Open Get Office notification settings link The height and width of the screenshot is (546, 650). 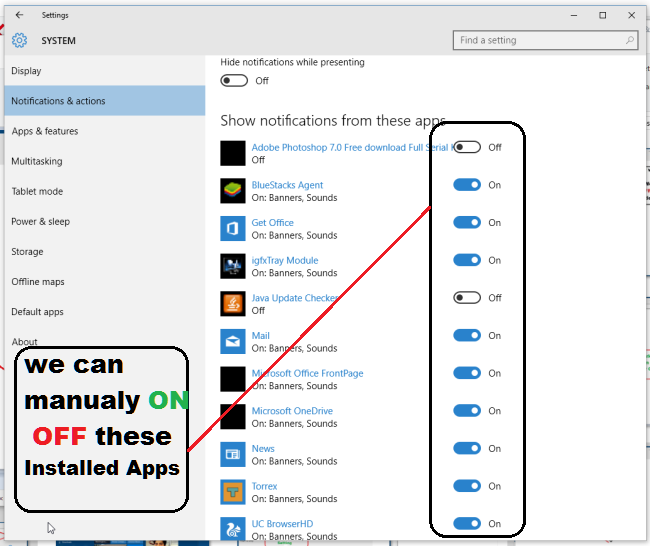[272, 223]
